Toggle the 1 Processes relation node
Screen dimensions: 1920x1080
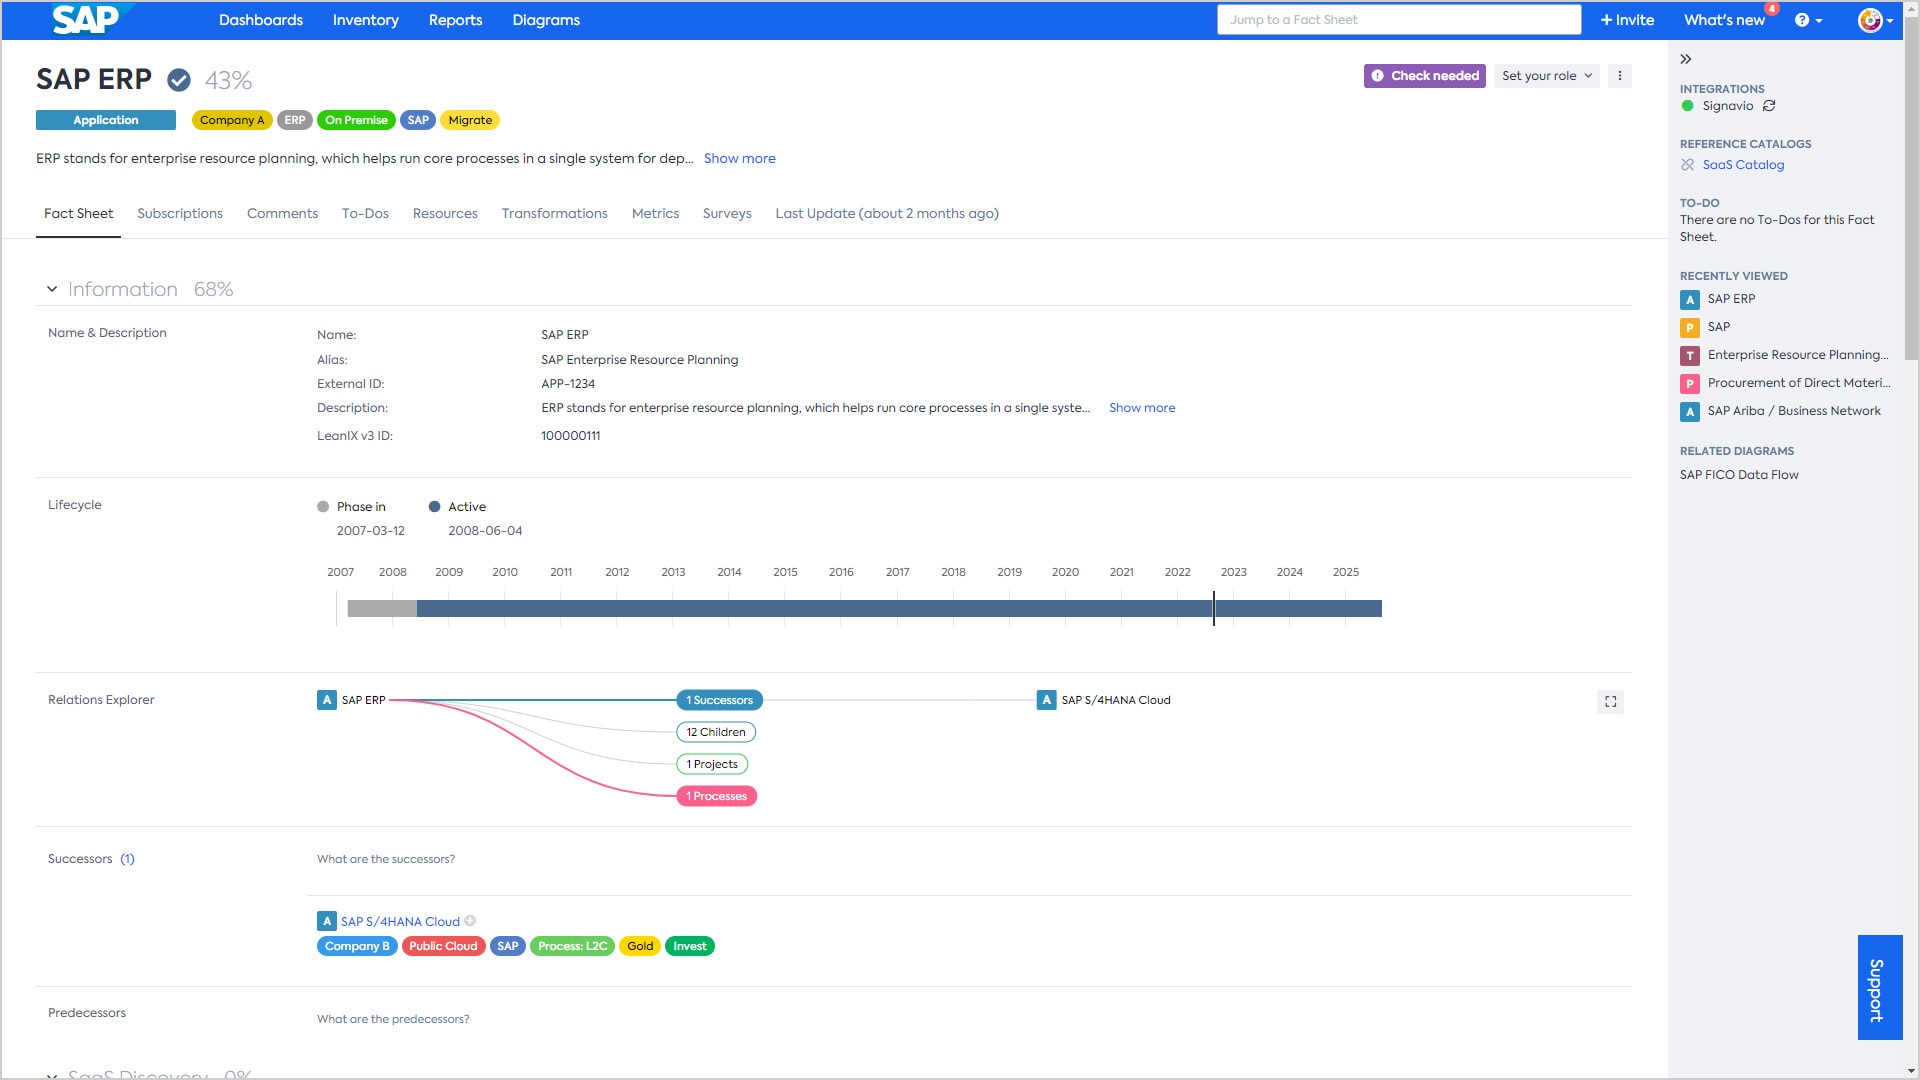coord(716,796)
